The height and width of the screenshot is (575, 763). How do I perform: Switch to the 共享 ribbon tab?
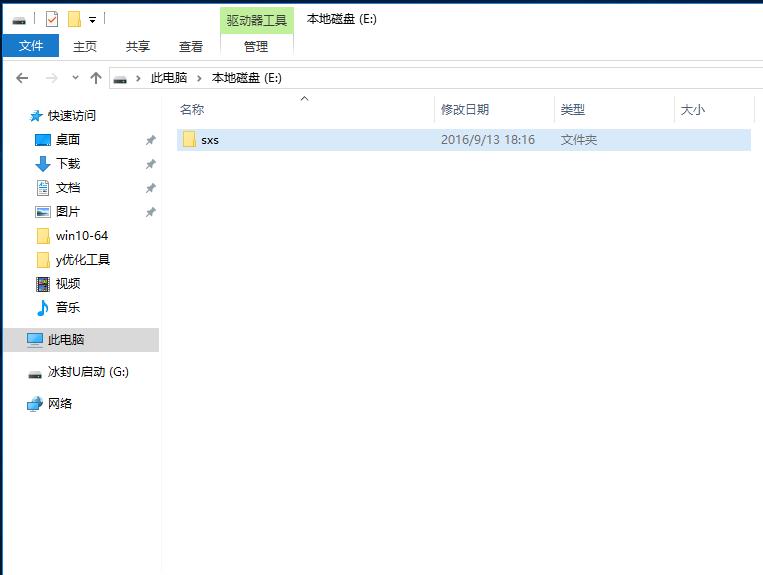[138, 46]
